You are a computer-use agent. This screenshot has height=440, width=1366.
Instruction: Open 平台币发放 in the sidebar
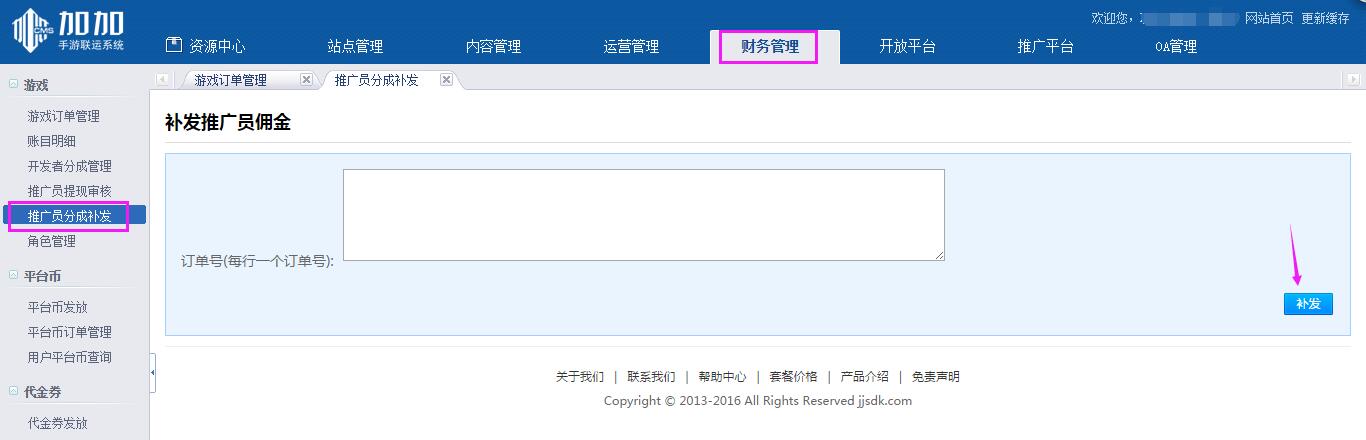coord(58,307)
